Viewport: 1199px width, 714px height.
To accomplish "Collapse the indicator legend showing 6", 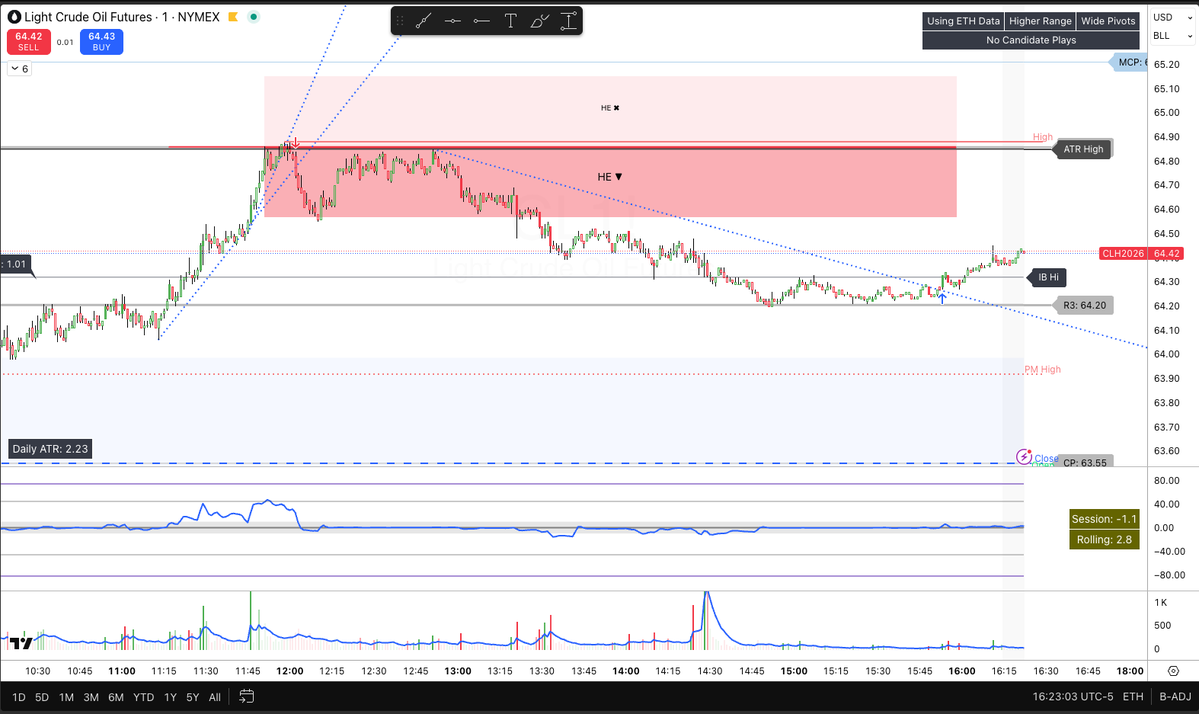I will [19, 69].
